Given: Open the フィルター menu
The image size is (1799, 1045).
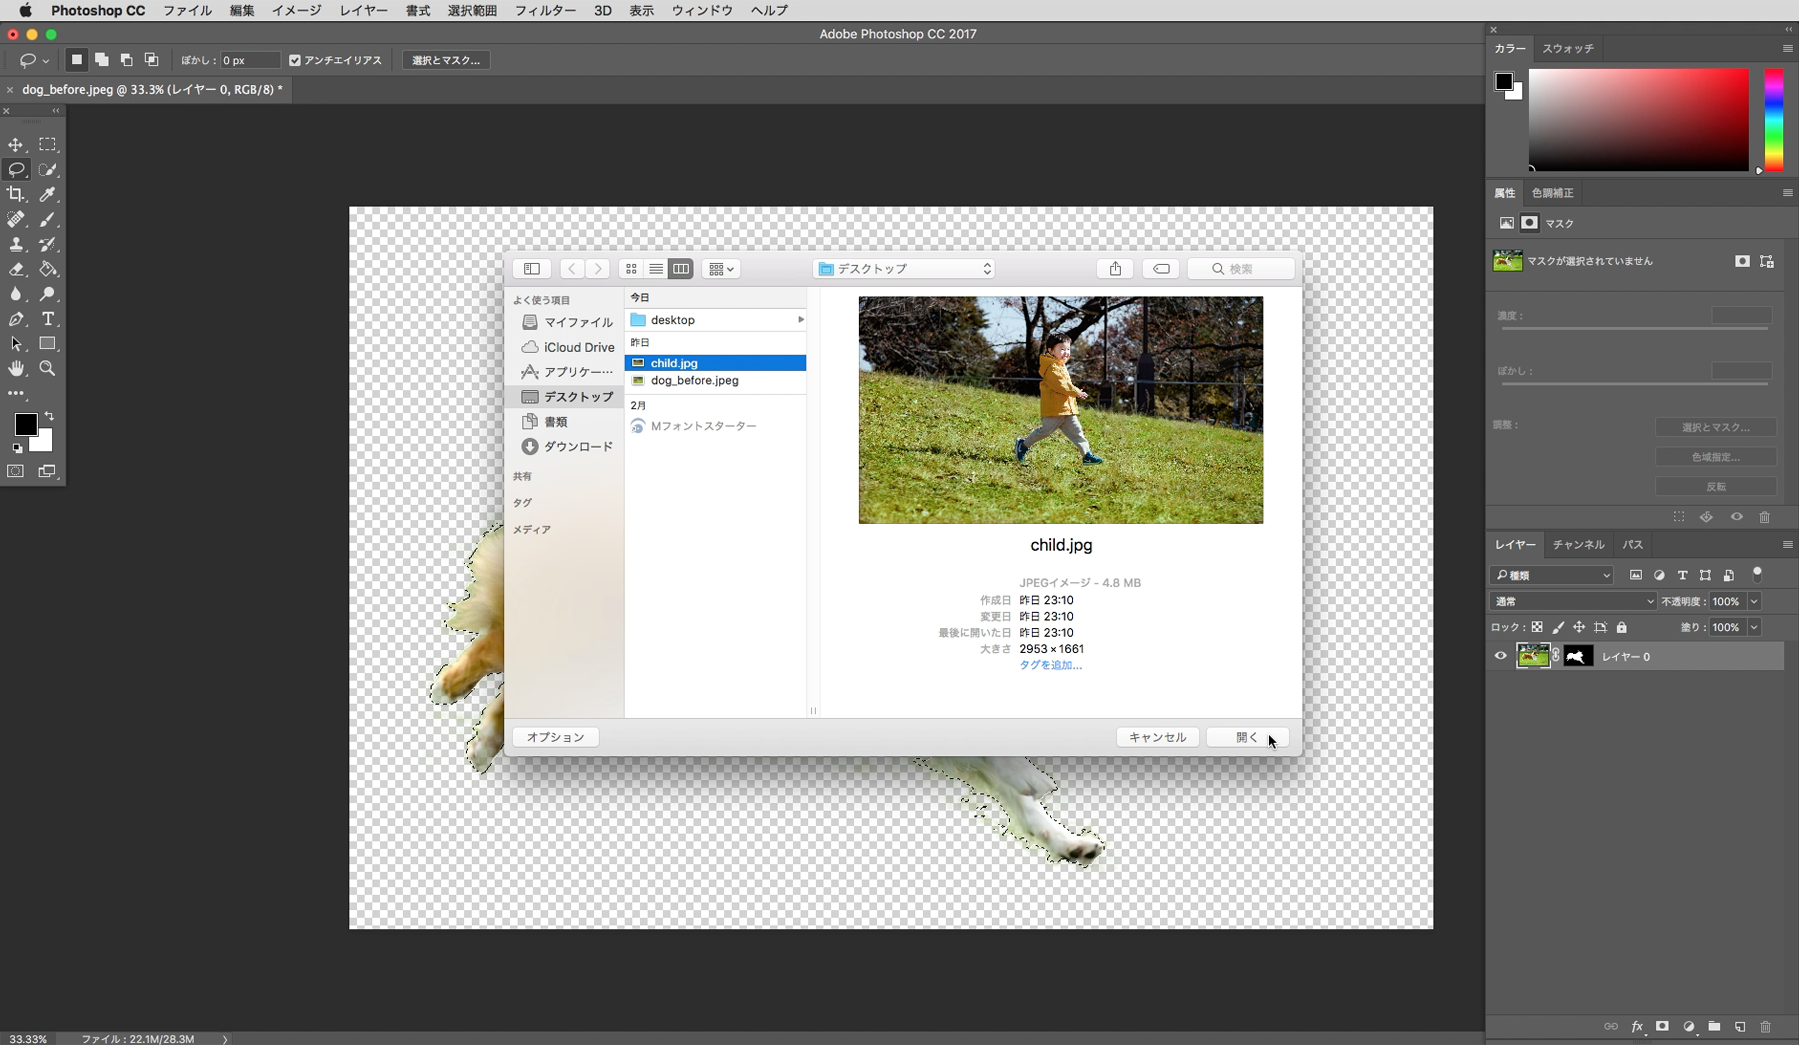Looking at the screenshot, I should [545, 10].
